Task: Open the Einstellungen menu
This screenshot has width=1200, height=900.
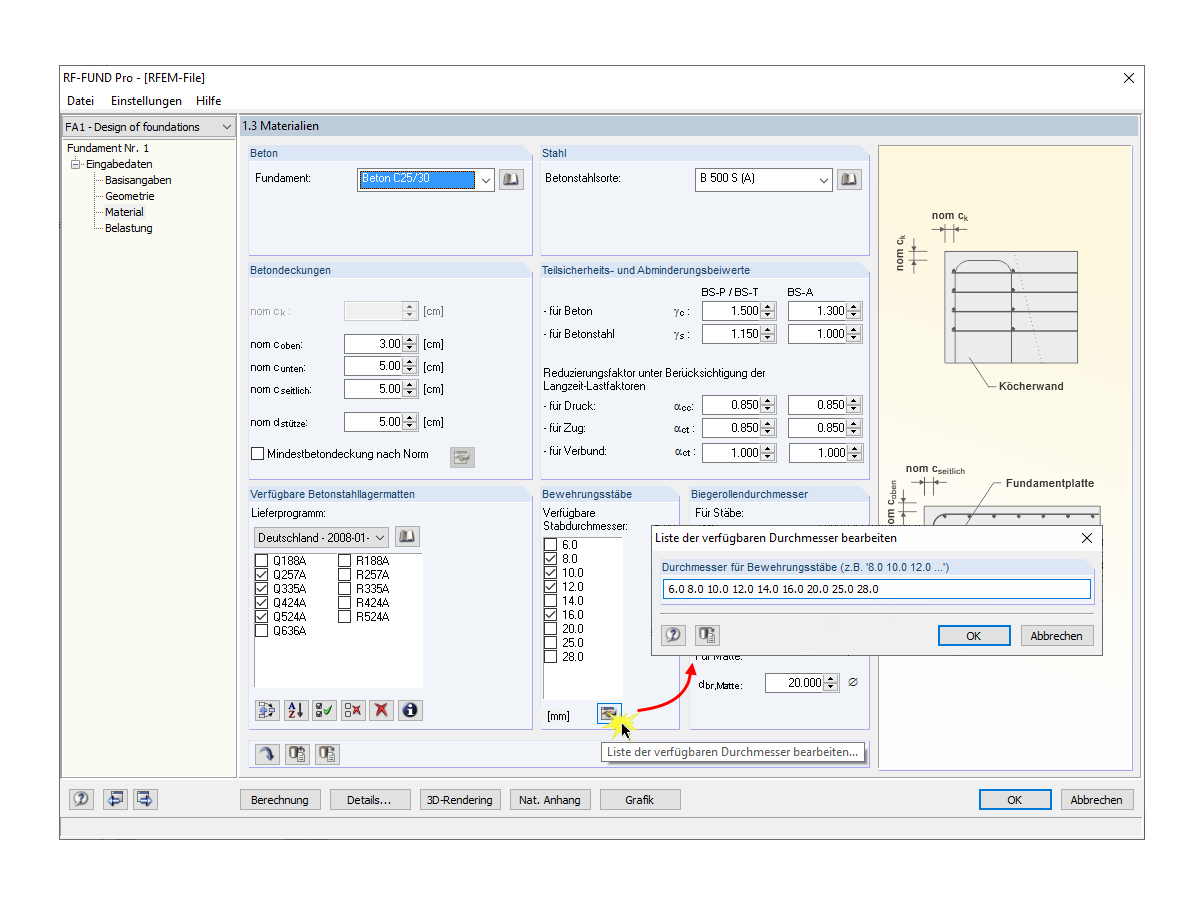Action: (146, 101)
